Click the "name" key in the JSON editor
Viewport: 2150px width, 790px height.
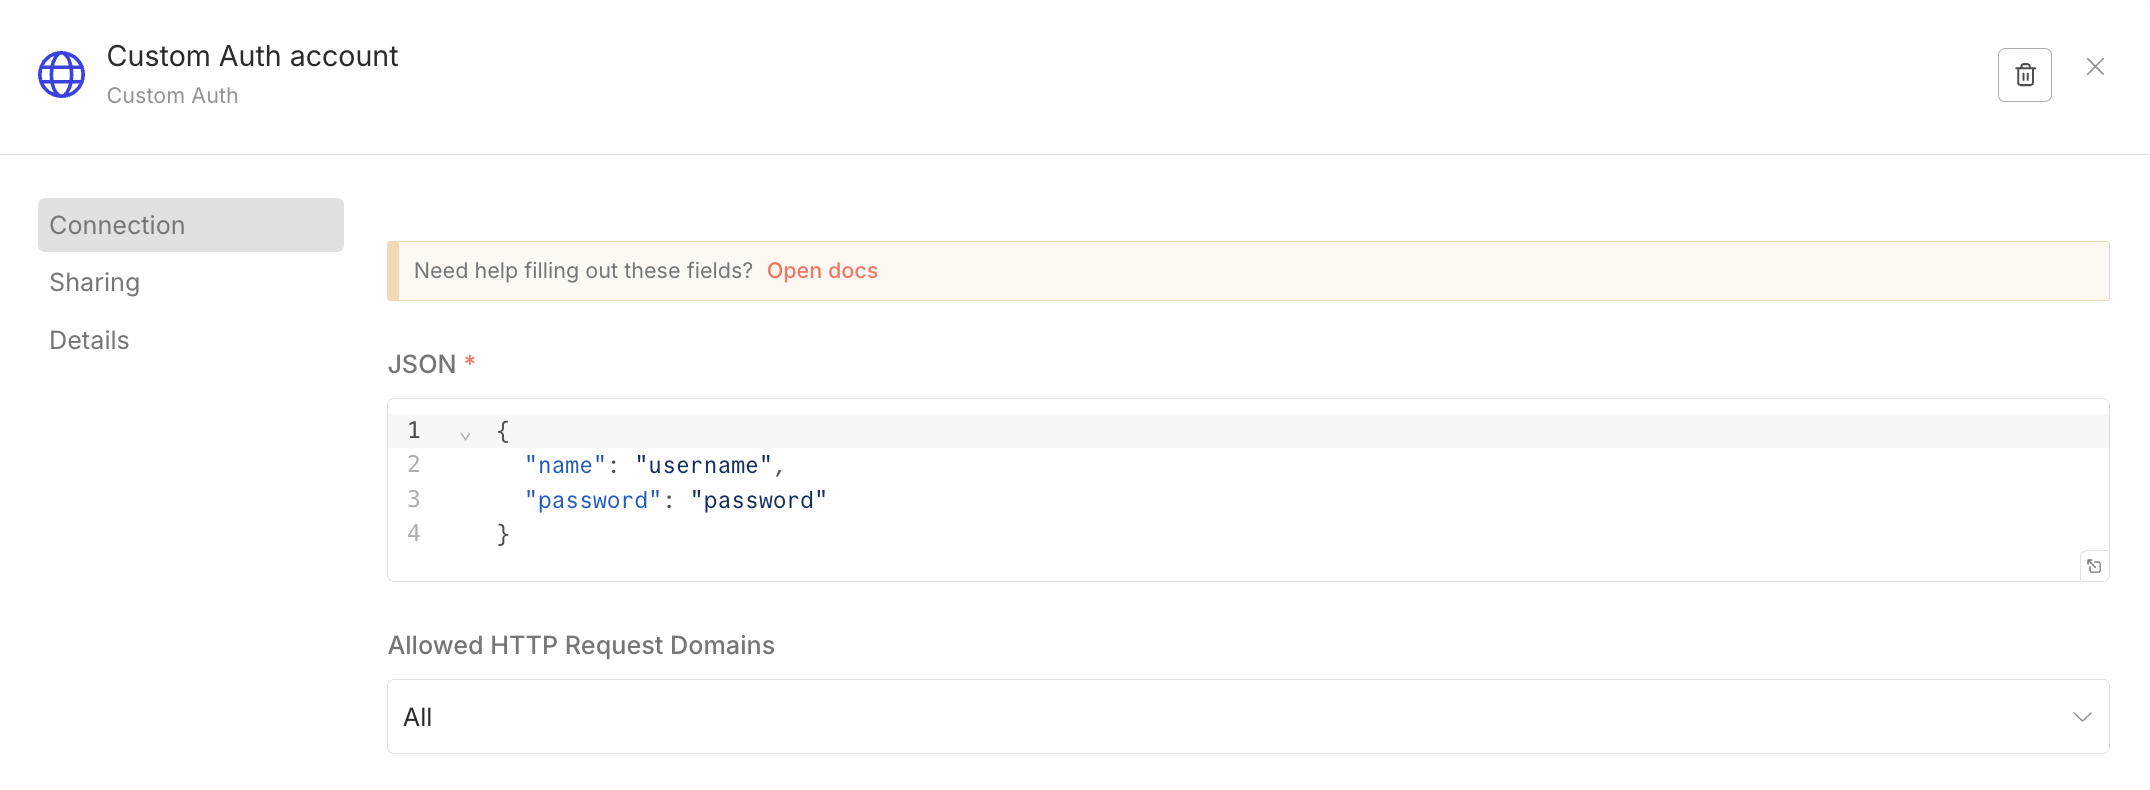click(x=565, y=466)
